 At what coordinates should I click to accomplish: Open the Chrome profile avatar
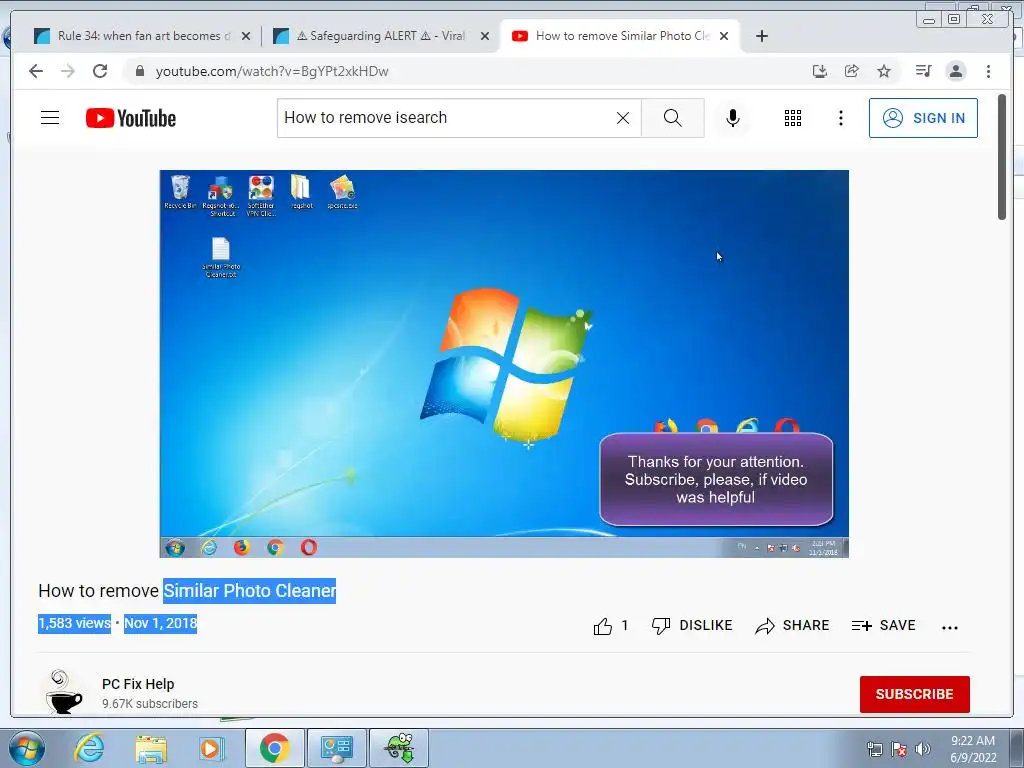pyautogui.click(x=955, y=71)
